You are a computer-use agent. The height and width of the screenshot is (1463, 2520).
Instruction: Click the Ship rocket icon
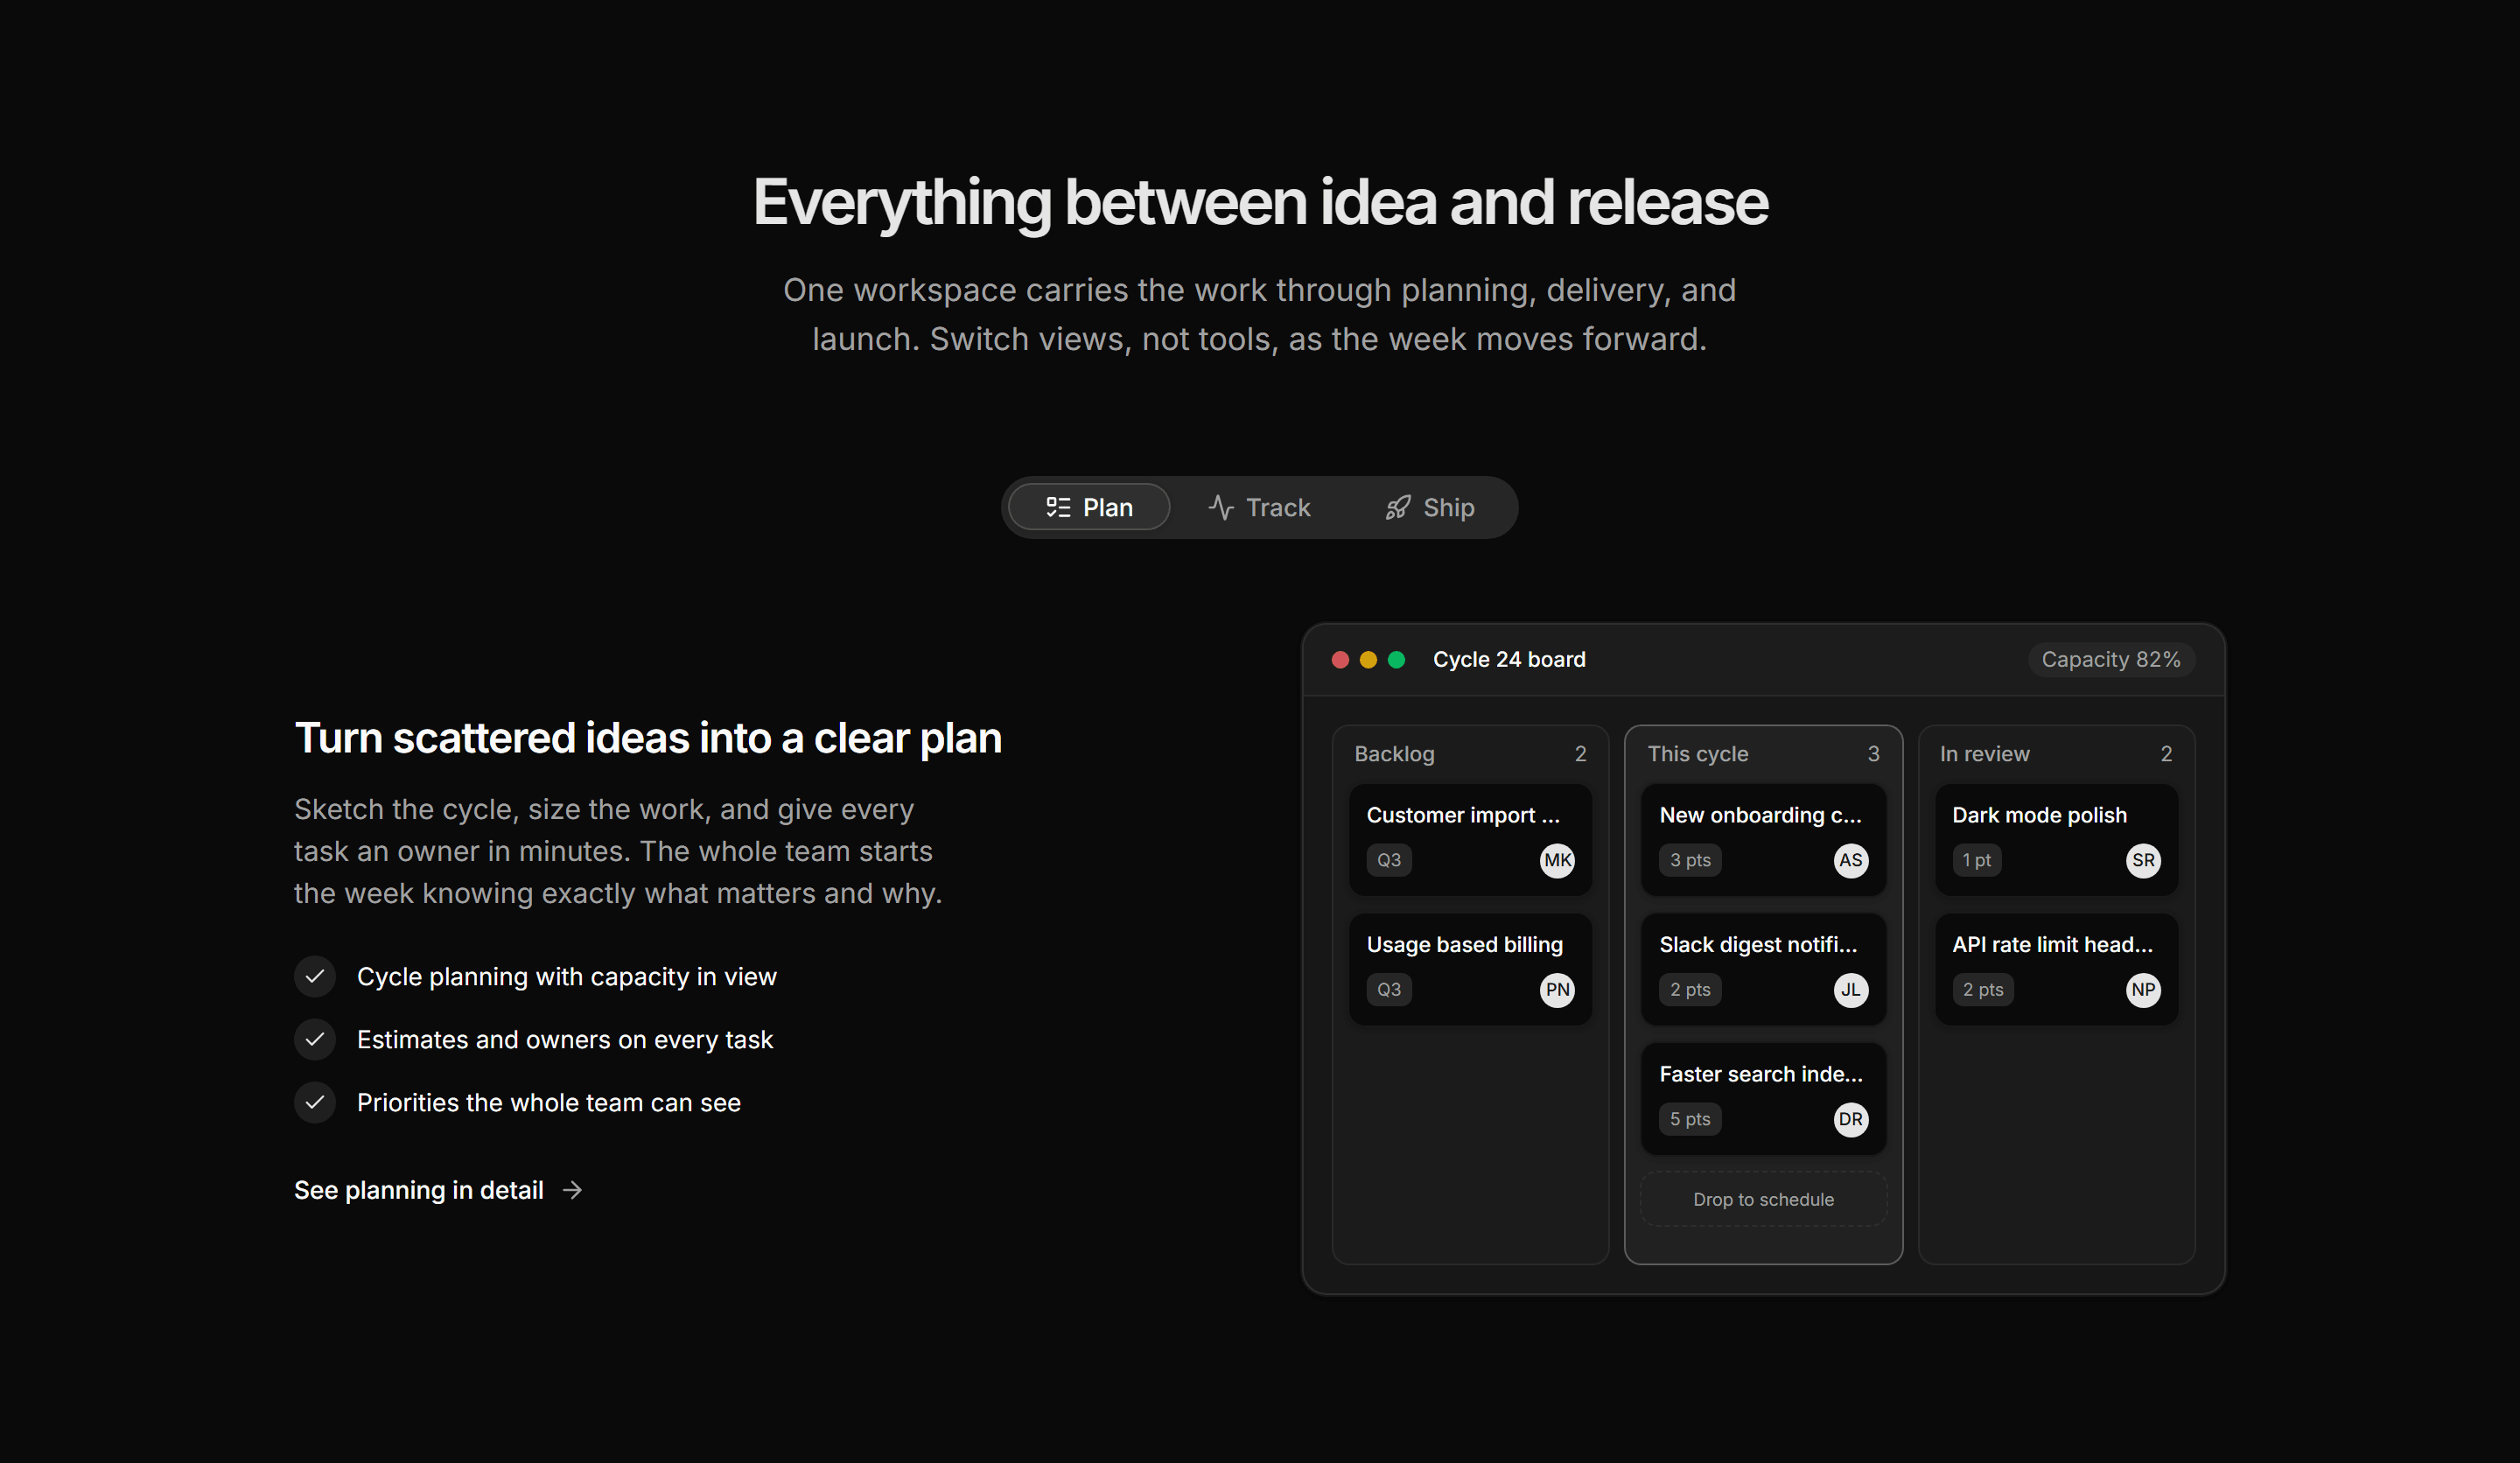pyautogui.click(x=1398, y=507)
